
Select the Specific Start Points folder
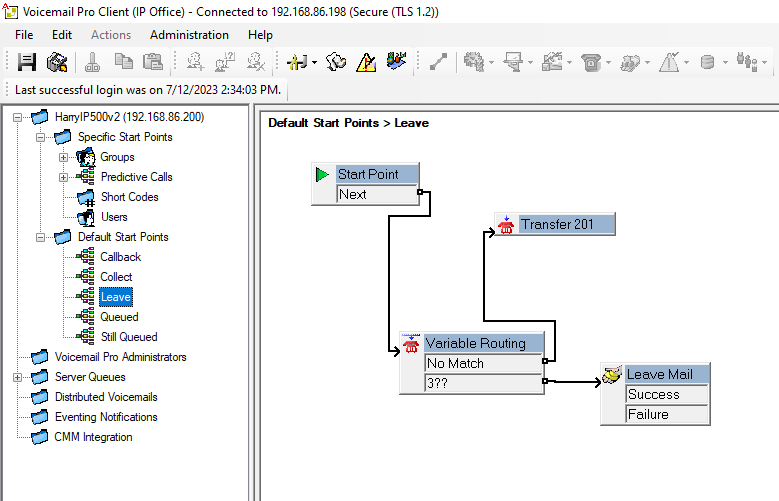[x=125, y=137]
